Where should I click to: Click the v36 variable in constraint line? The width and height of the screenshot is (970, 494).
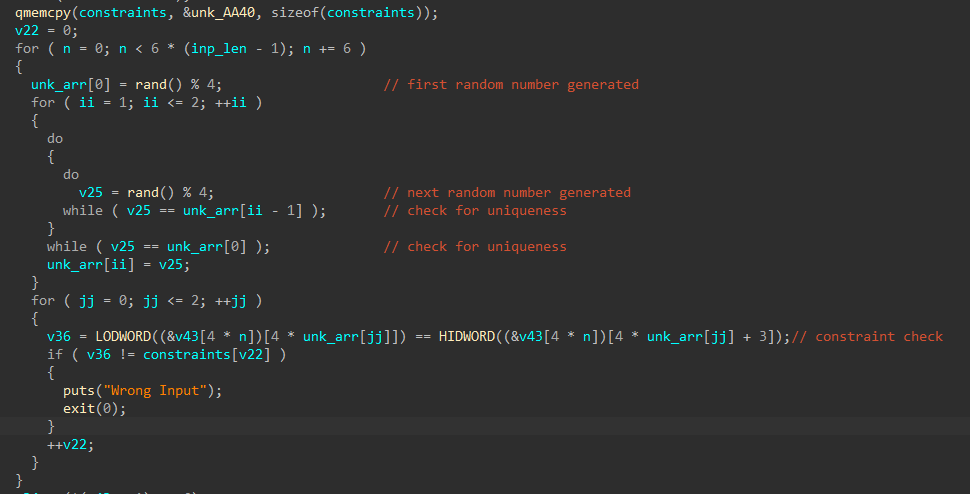59,336
